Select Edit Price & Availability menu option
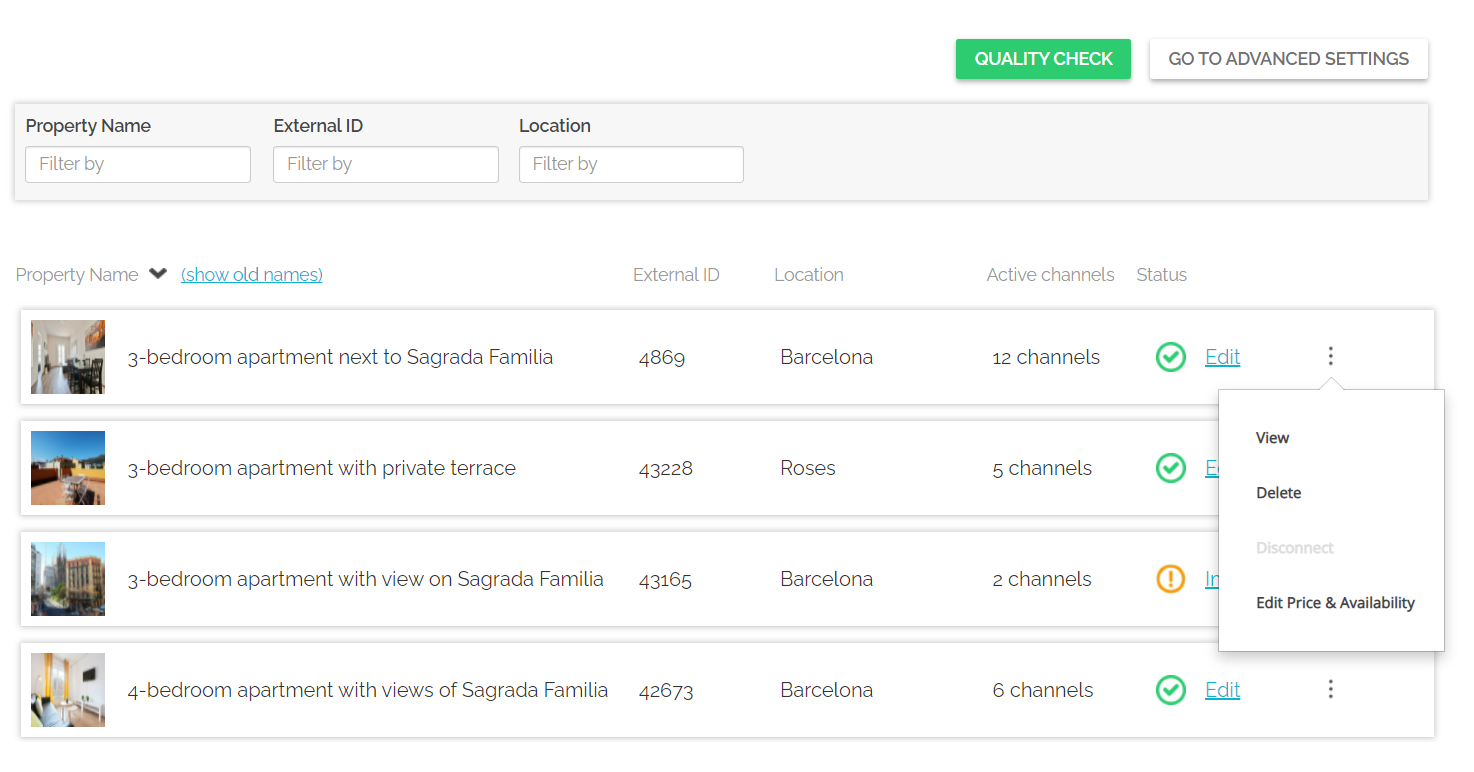1474x772 pixels. [x=1335, y=603]
